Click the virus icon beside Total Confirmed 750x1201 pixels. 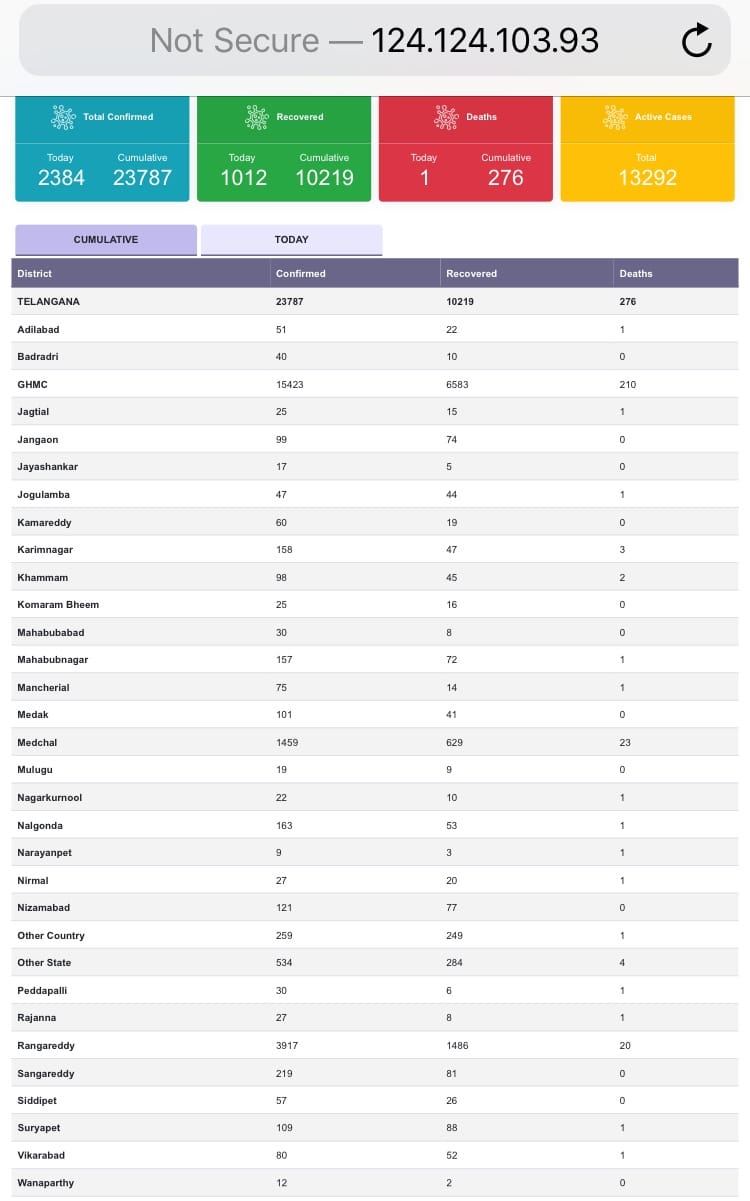[x=63, y=117]
